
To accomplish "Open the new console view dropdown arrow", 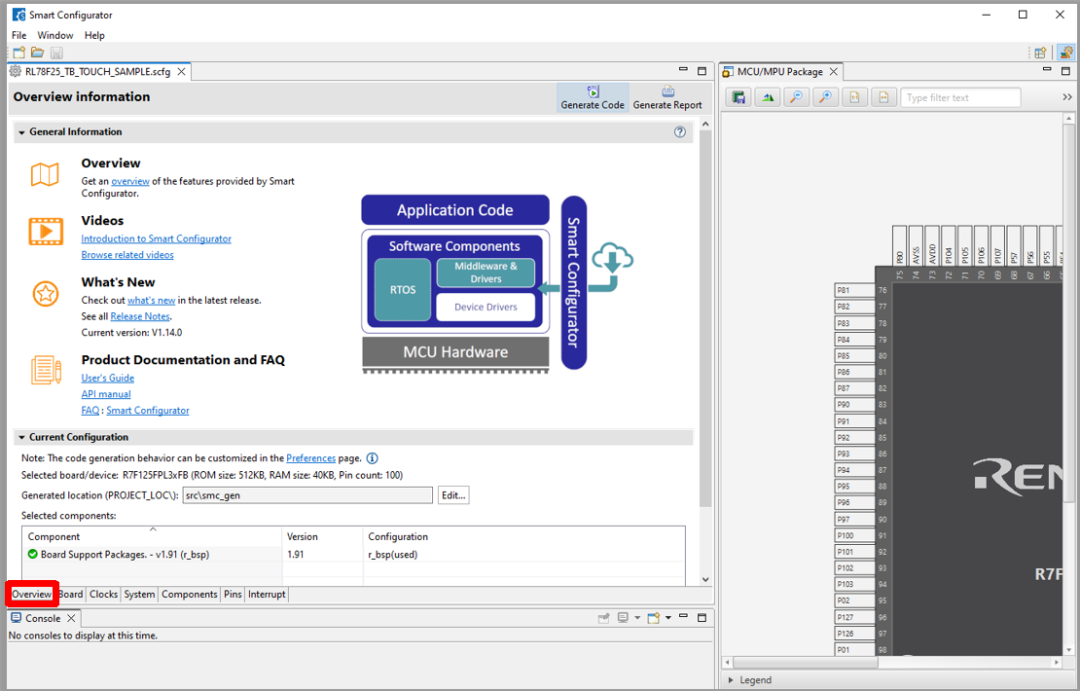I will 668,618.
